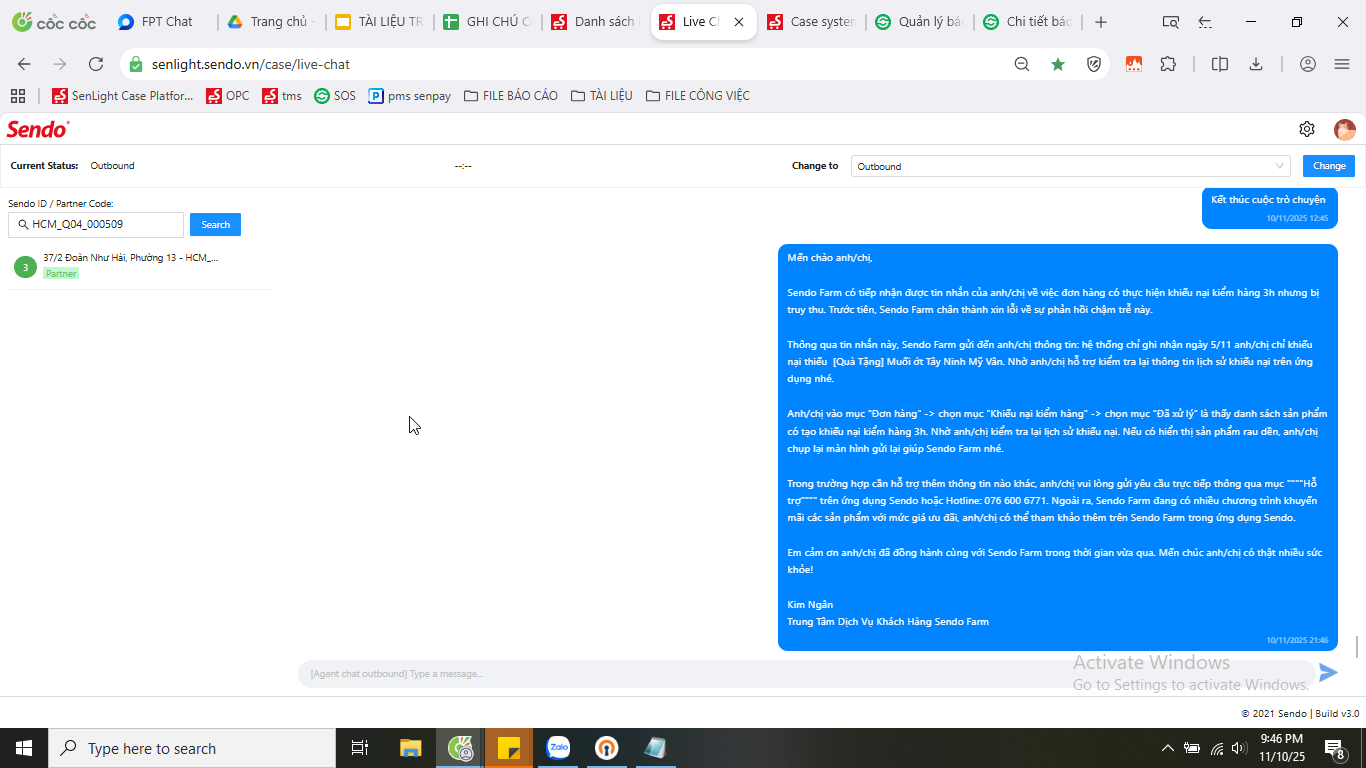
Task: Click the Sendo ID / Partner Code field
Action: pyautogui.click(x=96, y=224)
